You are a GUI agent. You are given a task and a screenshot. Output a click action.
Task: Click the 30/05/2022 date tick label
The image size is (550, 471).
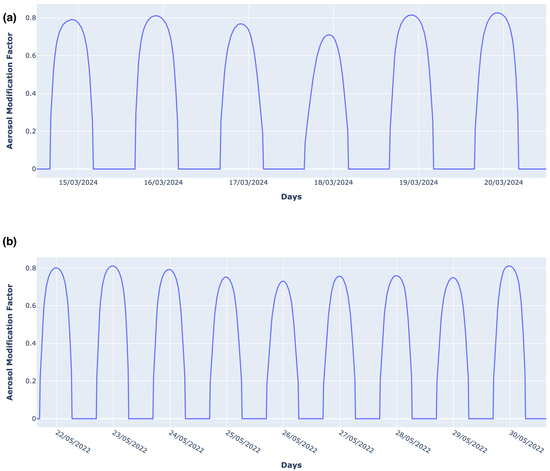click(x=527, y=442)
